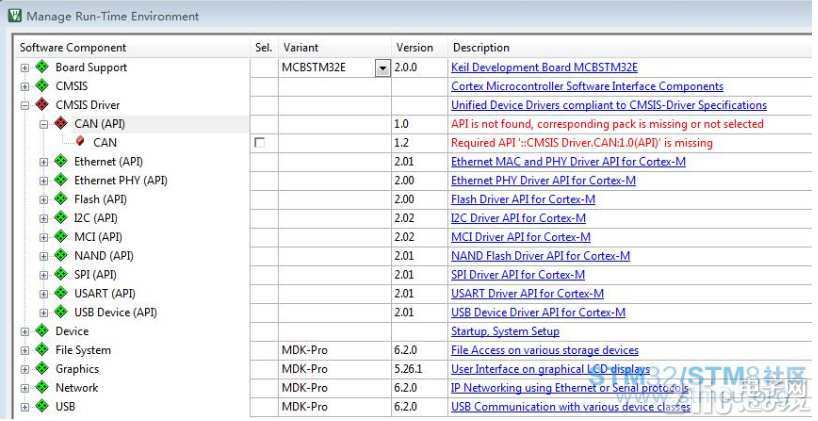Open the MCBSTM32E variant dropdown

382,68
